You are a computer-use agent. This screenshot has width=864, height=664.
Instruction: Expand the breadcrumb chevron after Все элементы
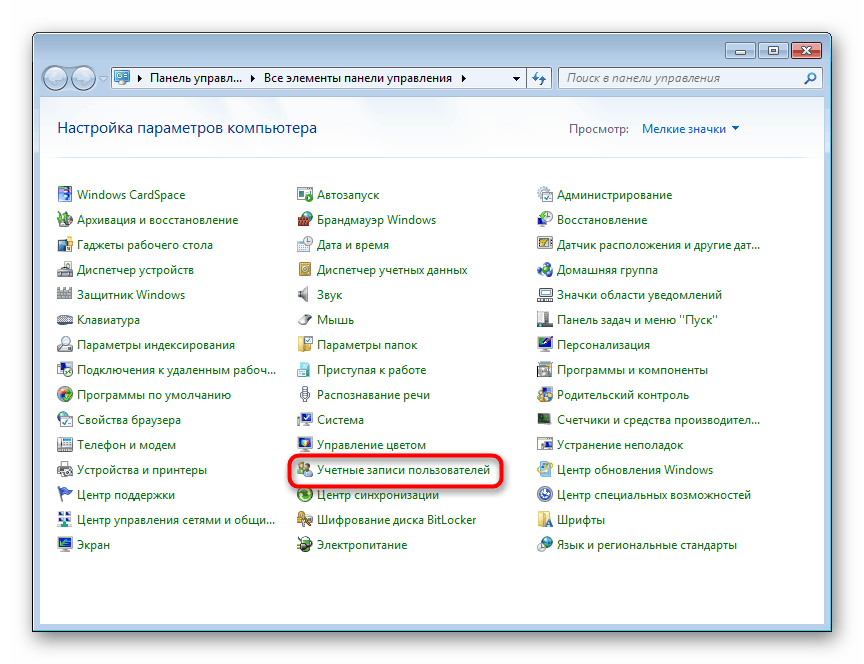pyautogui.click(x=463, y=77)
